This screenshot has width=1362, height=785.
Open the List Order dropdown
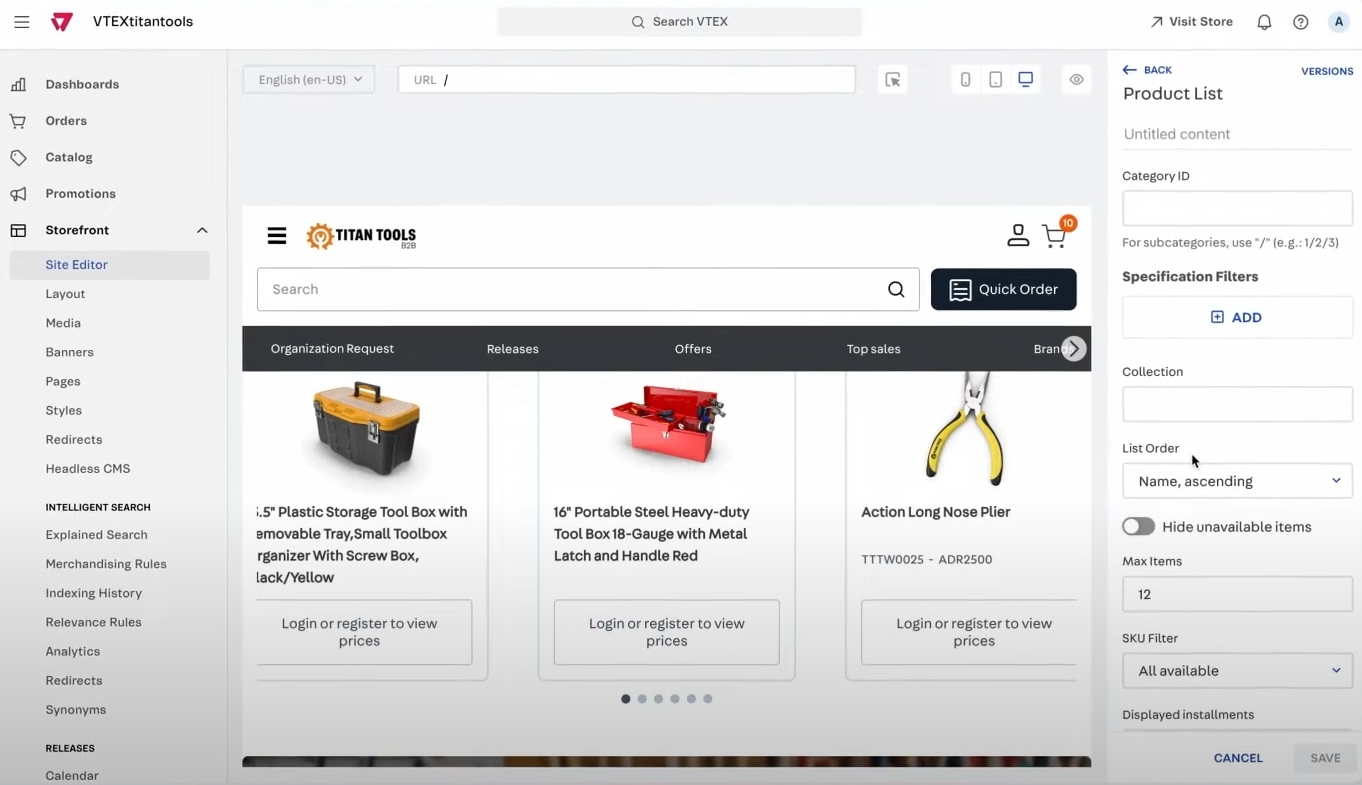(x=1237, y=481)
